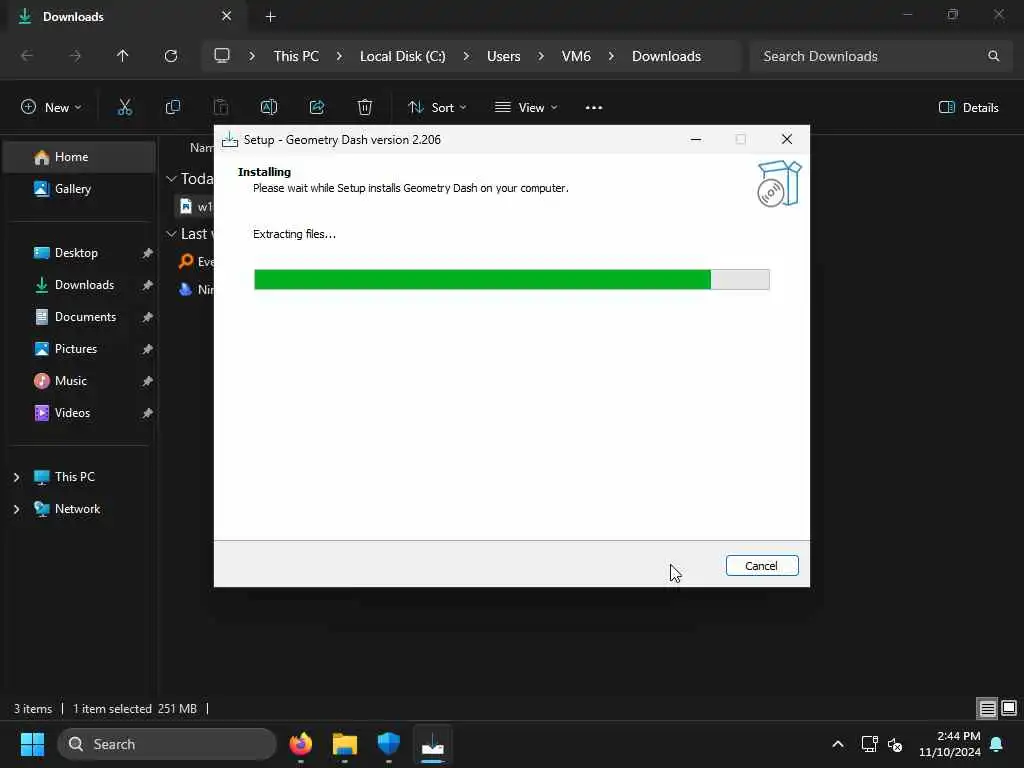1024x768 pixels.
Task: Refresh the Downloads folder
Action: tap(171, 56)
